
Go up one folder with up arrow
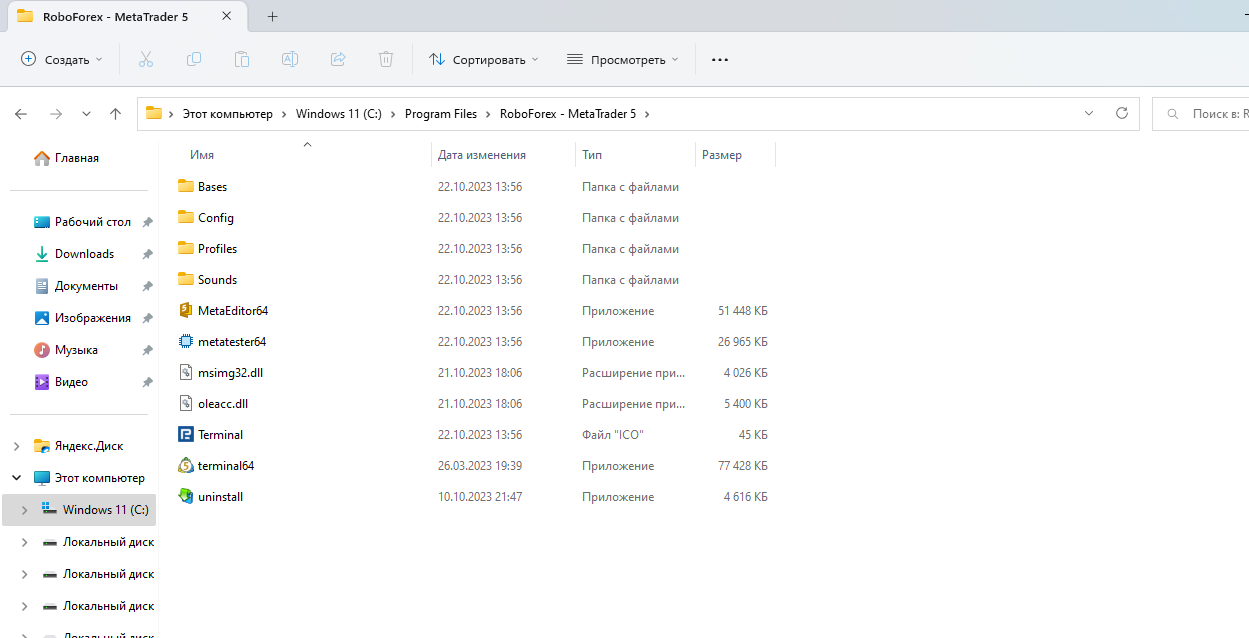tap(116, 114)
